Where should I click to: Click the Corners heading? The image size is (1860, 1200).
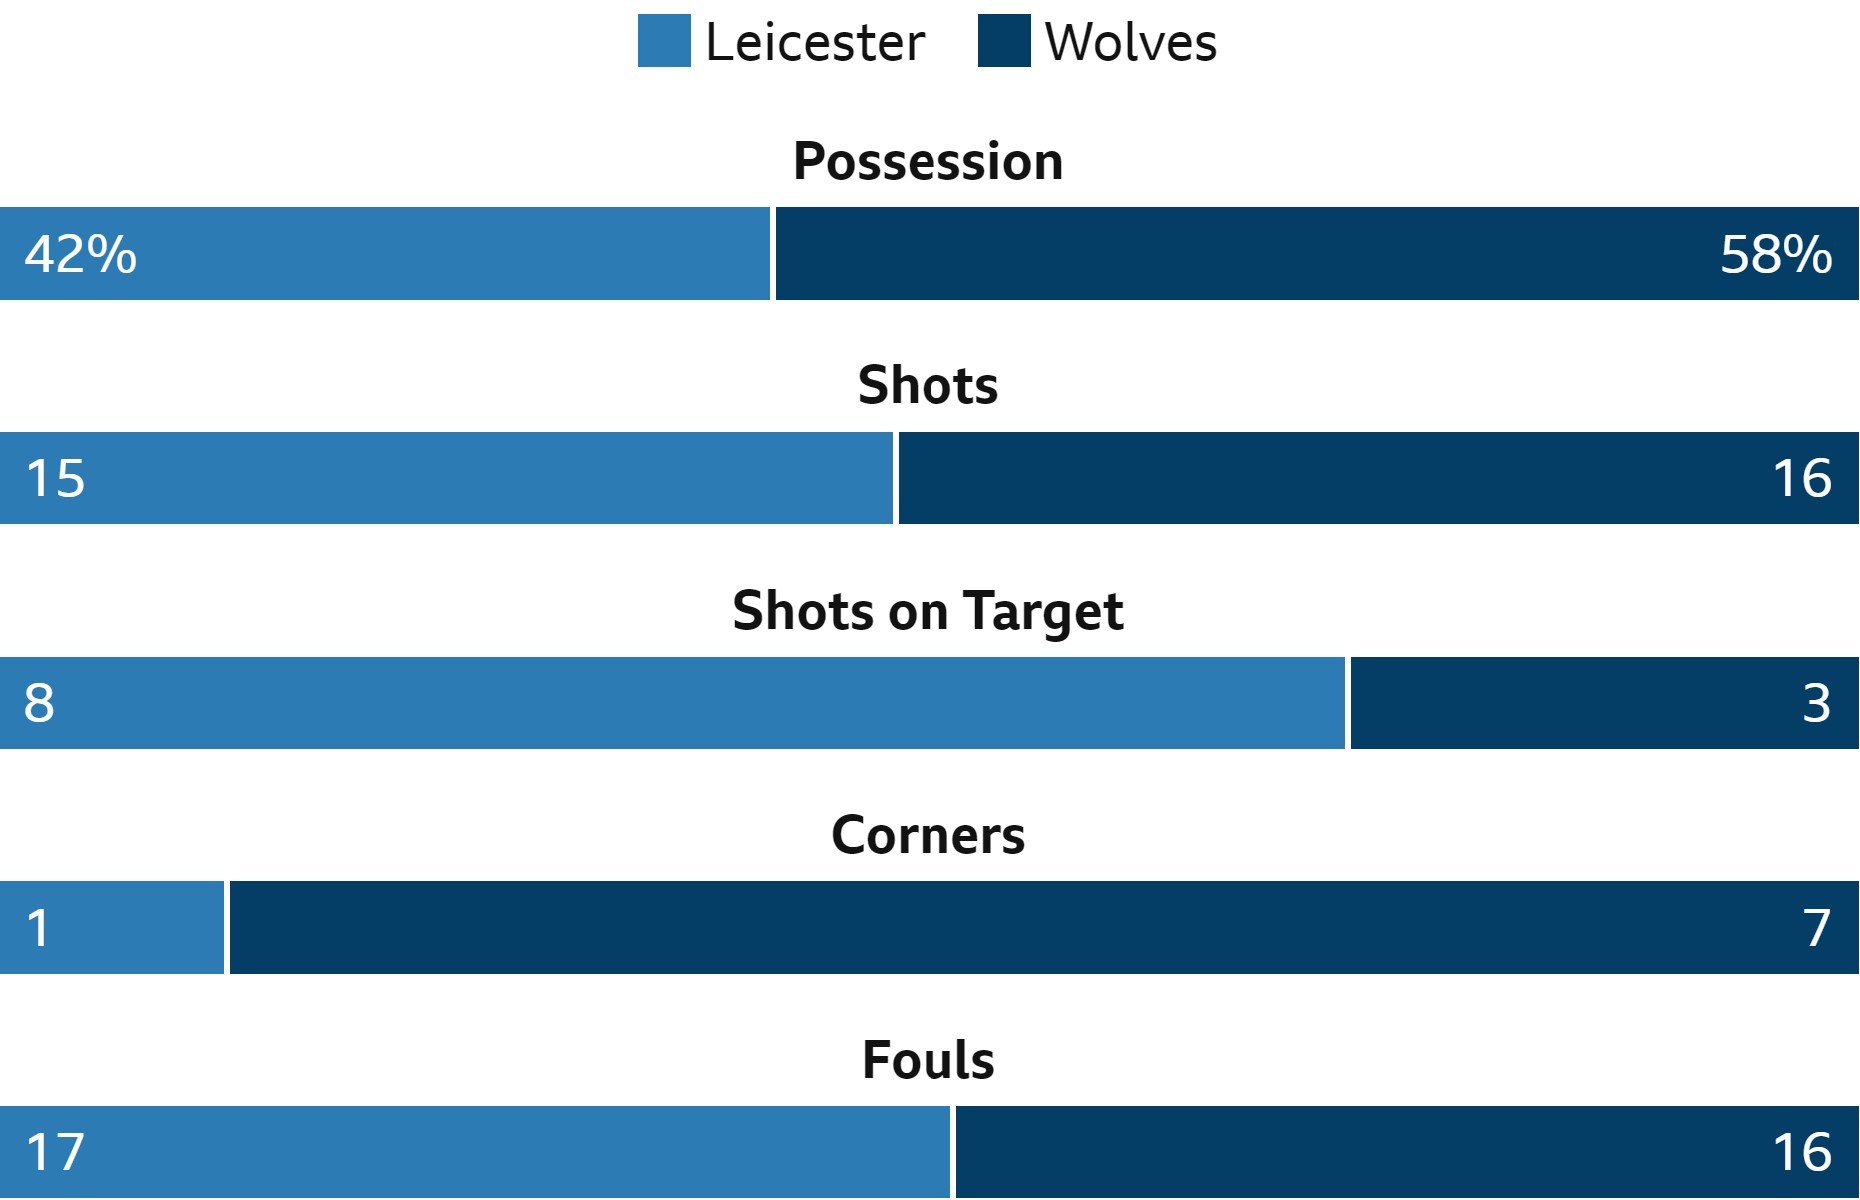tap(928, 835)
